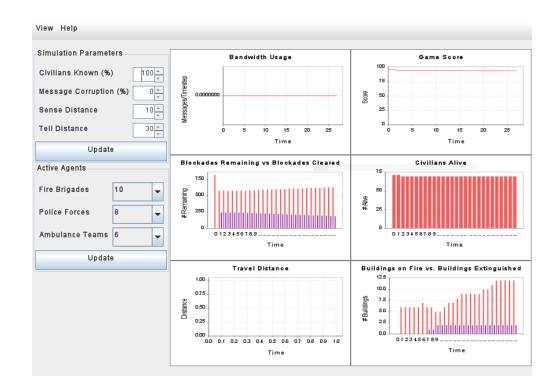Expand the Fire Brigades dropdown arrow
557x387 pixels.
point(158,192)
